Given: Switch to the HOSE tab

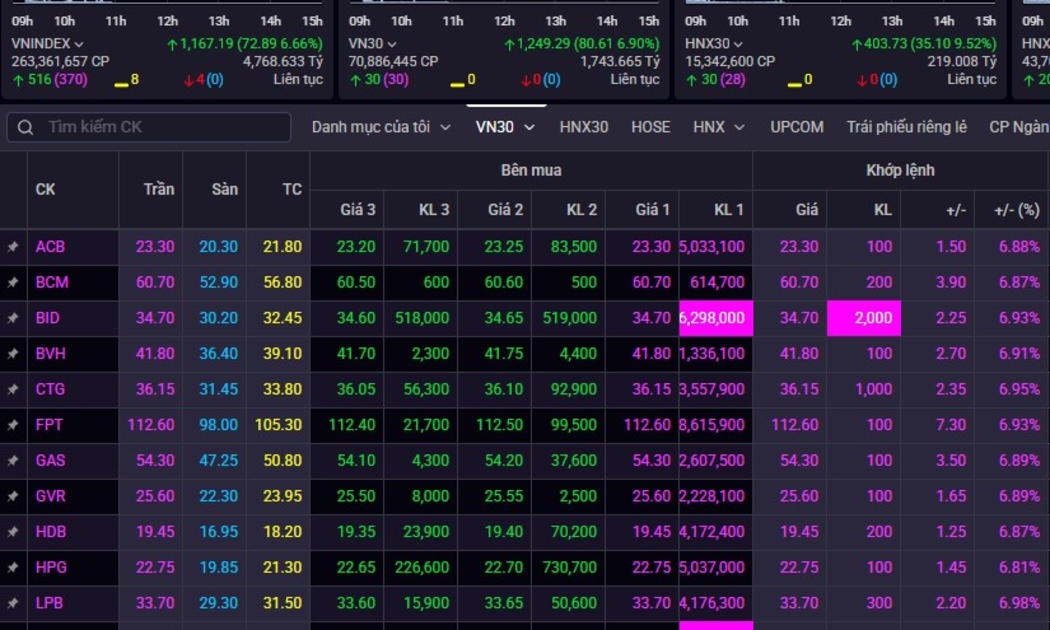Looking at the screenshot, I should 650,127.
